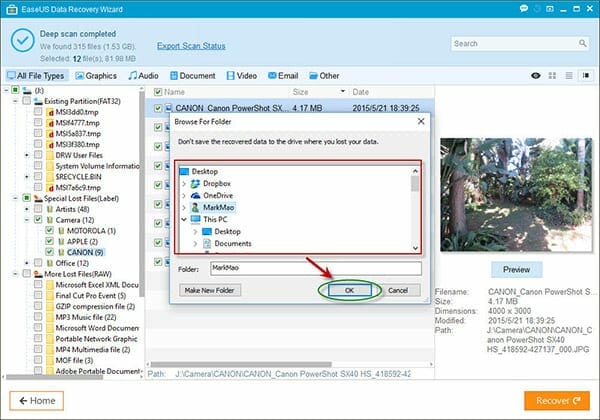Collapse the This PC tree node
The height and width of the screenshot is (420, 600).
pos(183,219)
